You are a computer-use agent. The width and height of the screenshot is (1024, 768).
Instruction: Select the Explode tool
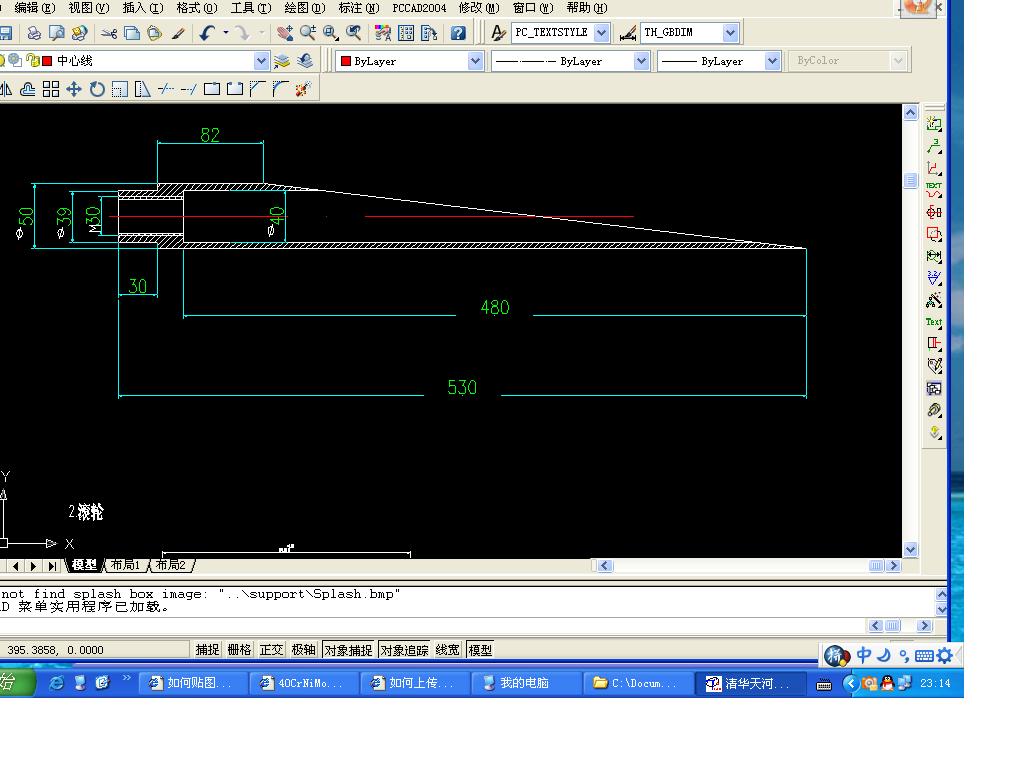303,89
